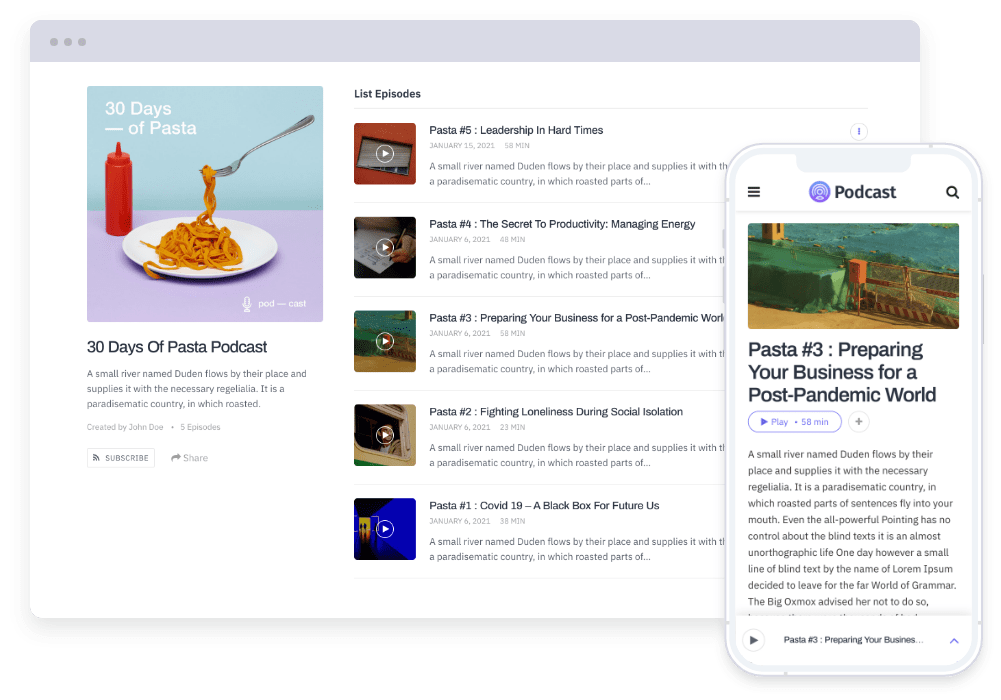Open the Pasta #4 Managing Energy episode link
1001x700 pixels.
coord(561,223)
